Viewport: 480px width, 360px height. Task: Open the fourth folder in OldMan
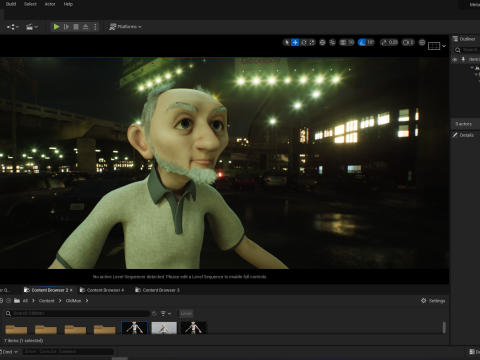coord(104,329)
